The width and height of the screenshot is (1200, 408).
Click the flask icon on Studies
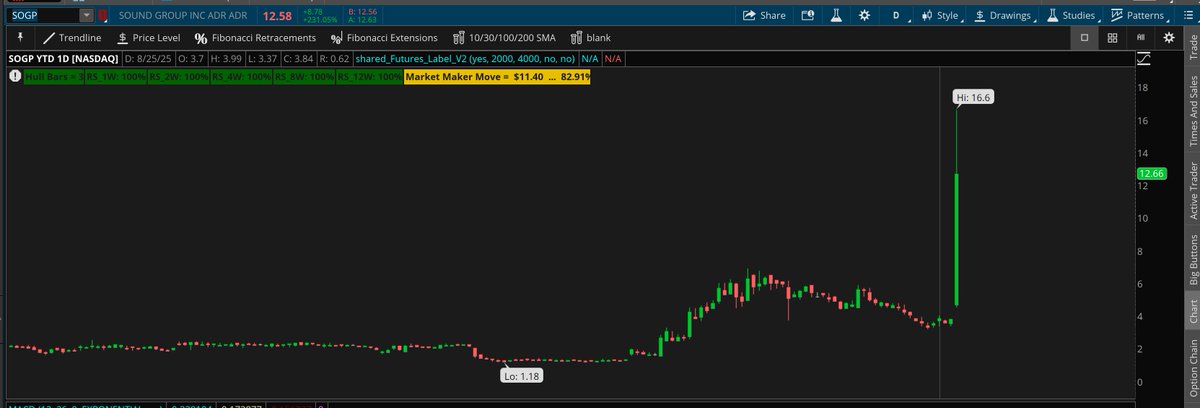pyautogui.click(x=1052, y=15)
